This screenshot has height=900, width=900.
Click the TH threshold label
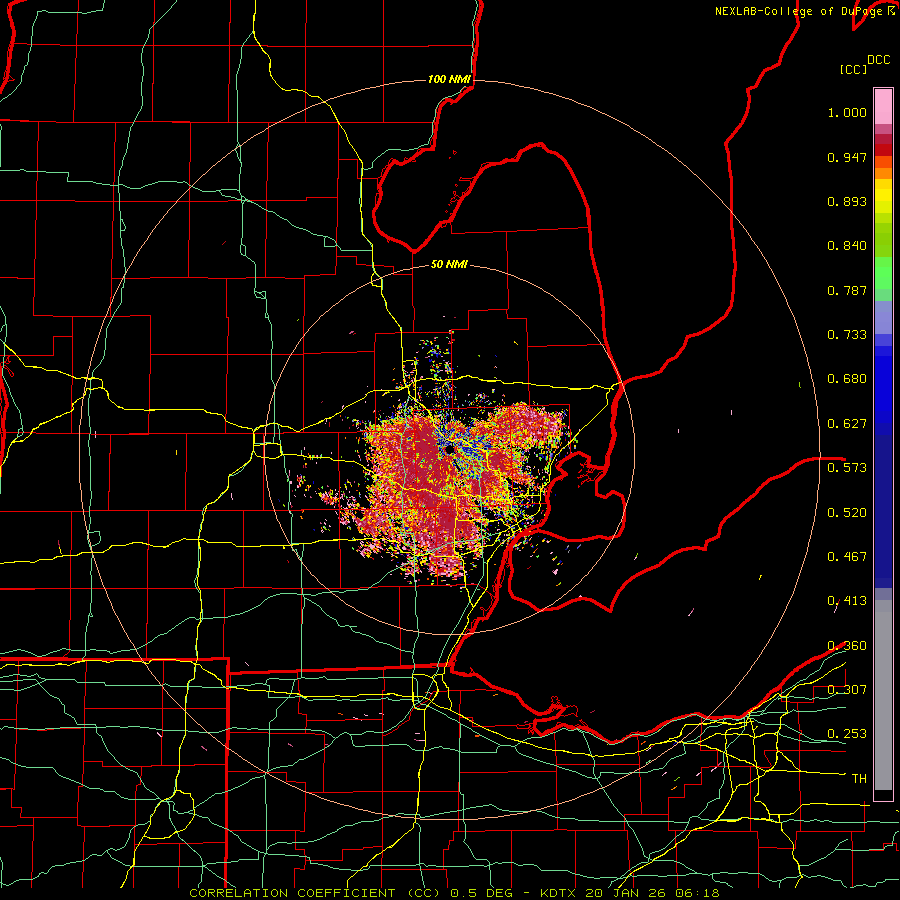(x=859, y=779)
